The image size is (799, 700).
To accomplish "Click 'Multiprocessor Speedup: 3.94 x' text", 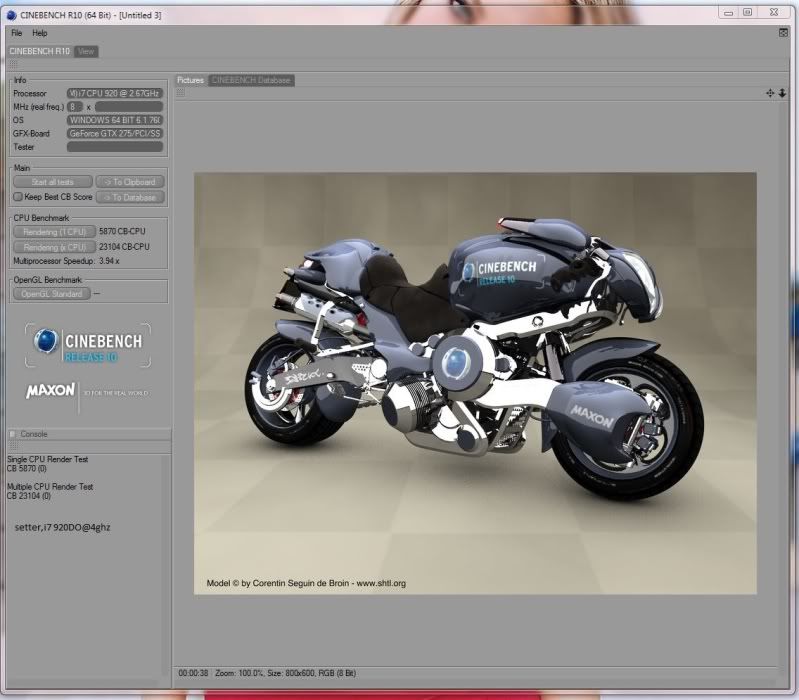I will (x=66, y=261).
